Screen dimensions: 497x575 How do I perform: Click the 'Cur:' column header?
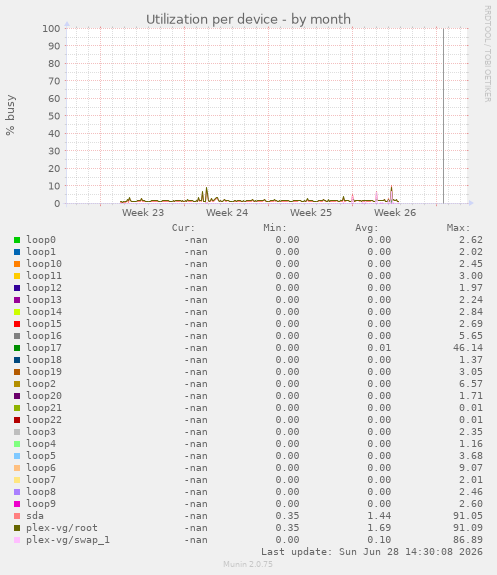click(x=183, y=228)
